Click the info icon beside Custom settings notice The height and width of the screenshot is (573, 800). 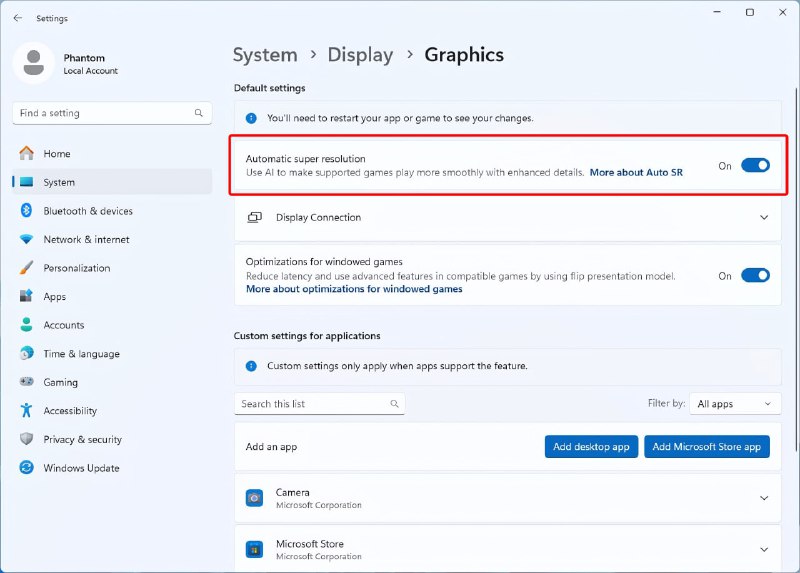[251, 366]
